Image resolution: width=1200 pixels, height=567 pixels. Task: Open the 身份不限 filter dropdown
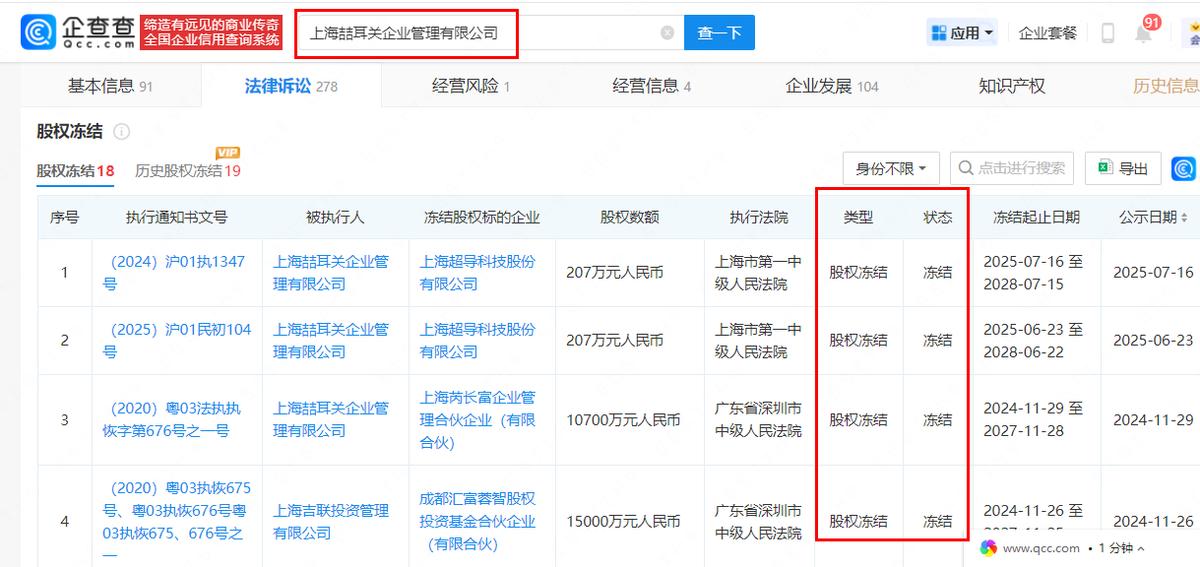891,169
